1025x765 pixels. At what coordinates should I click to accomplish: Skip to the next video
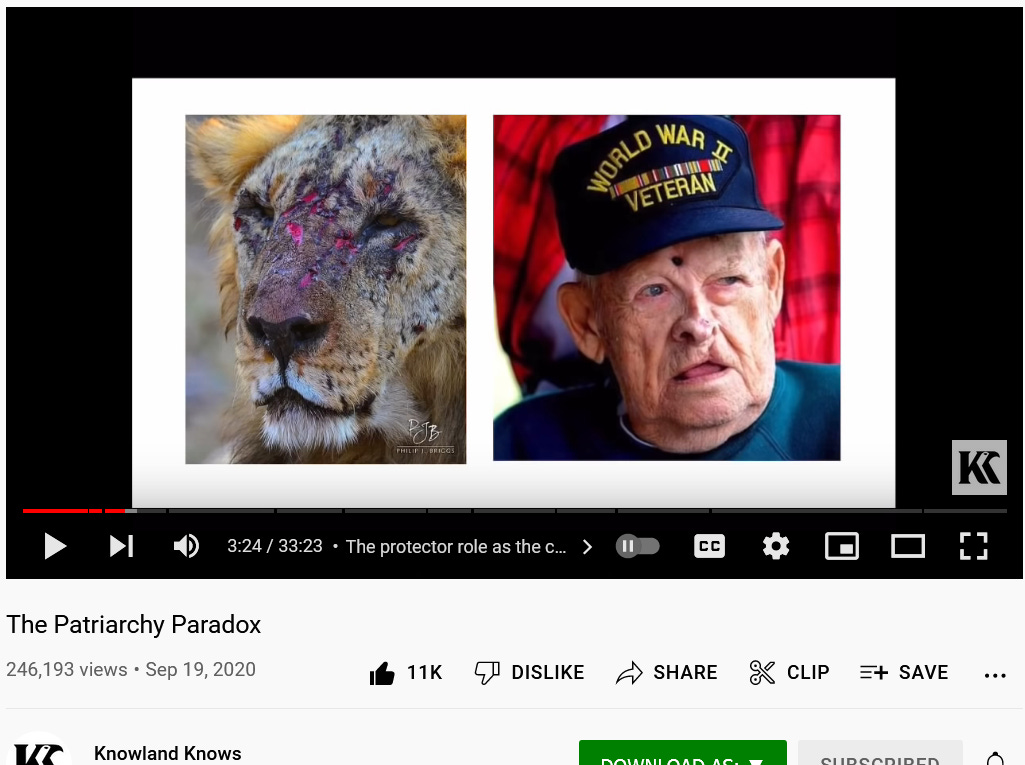coord(122,546)
